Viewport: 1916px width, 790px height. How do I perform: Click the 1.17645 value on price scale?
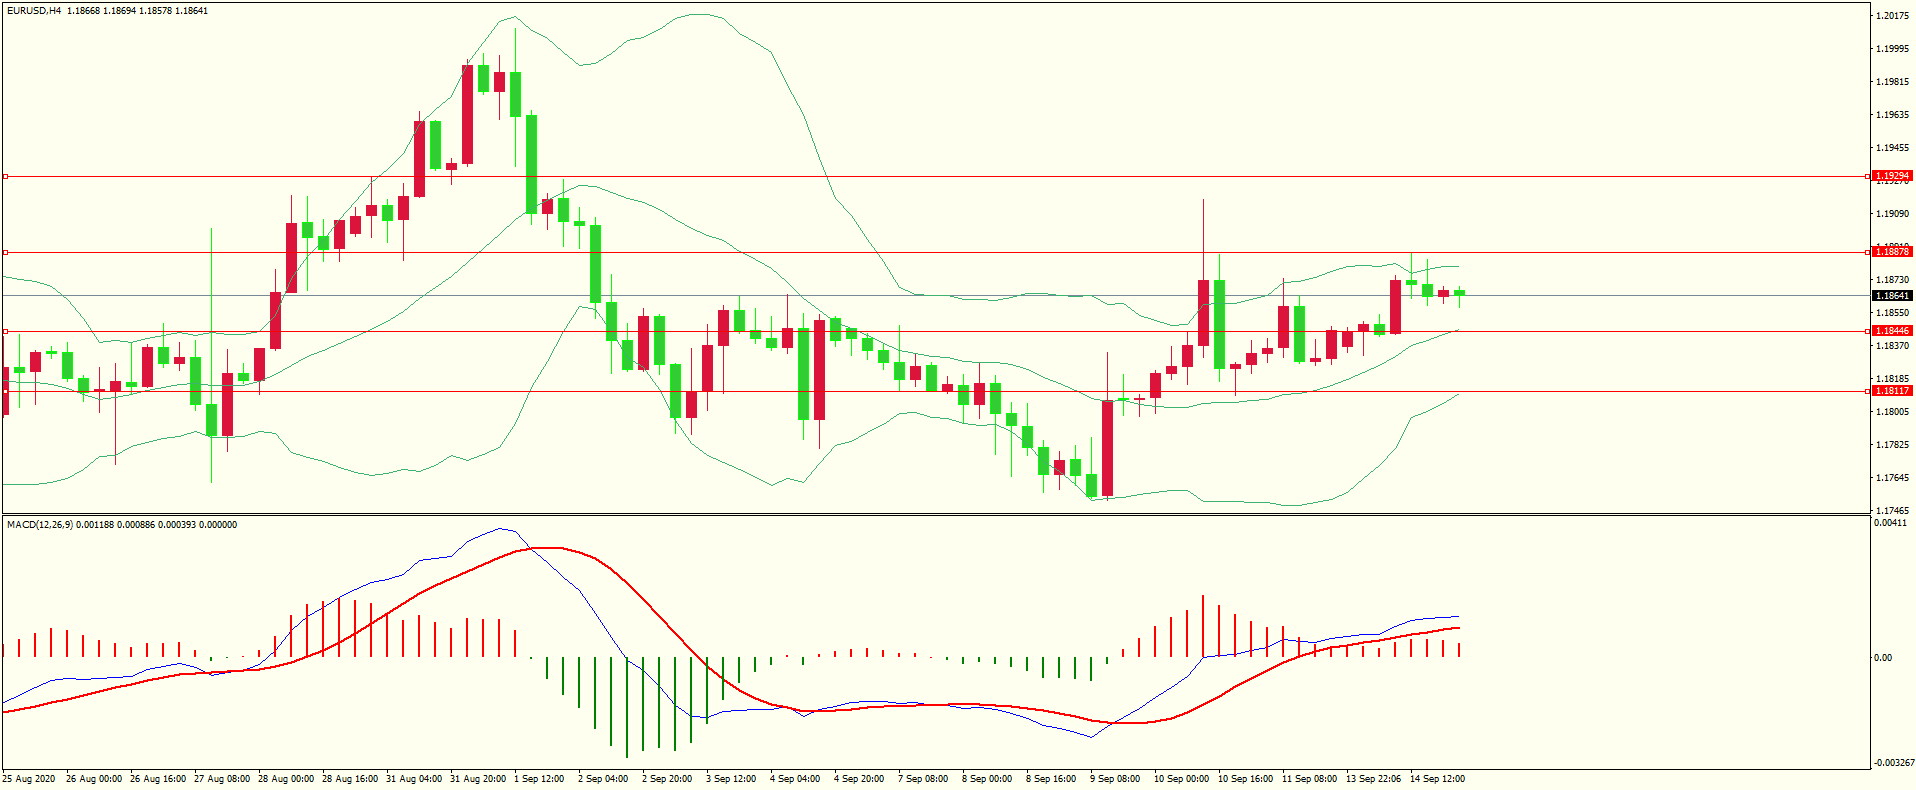tap(1893, 478)
